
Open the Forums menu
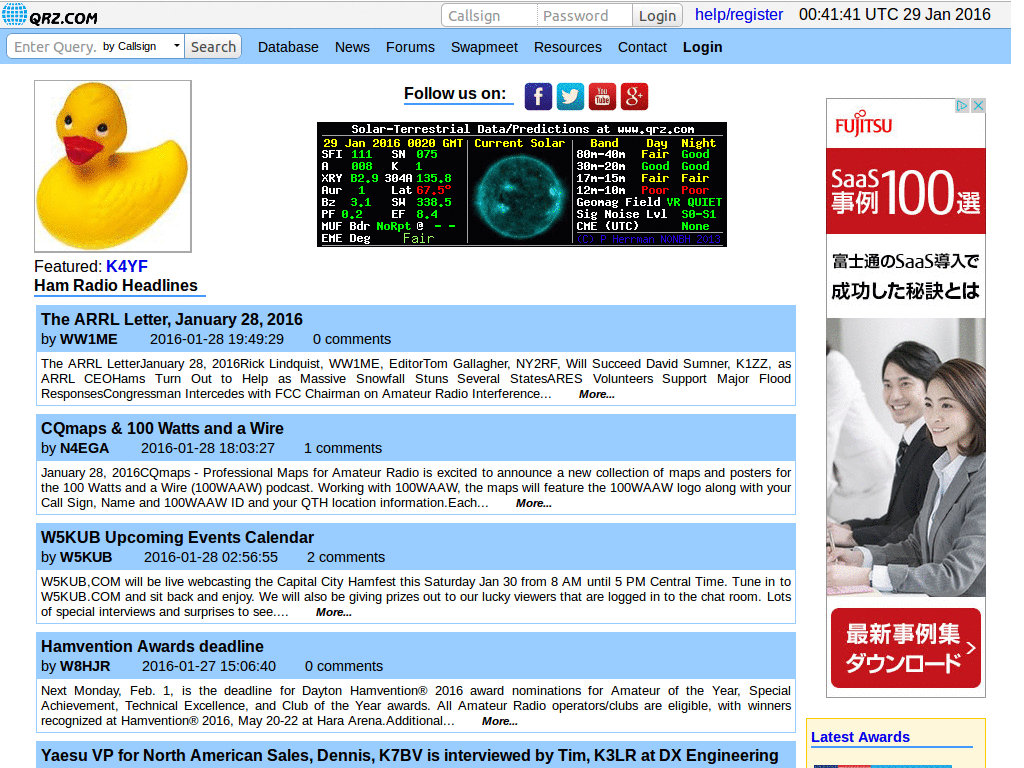coord(410,47)
